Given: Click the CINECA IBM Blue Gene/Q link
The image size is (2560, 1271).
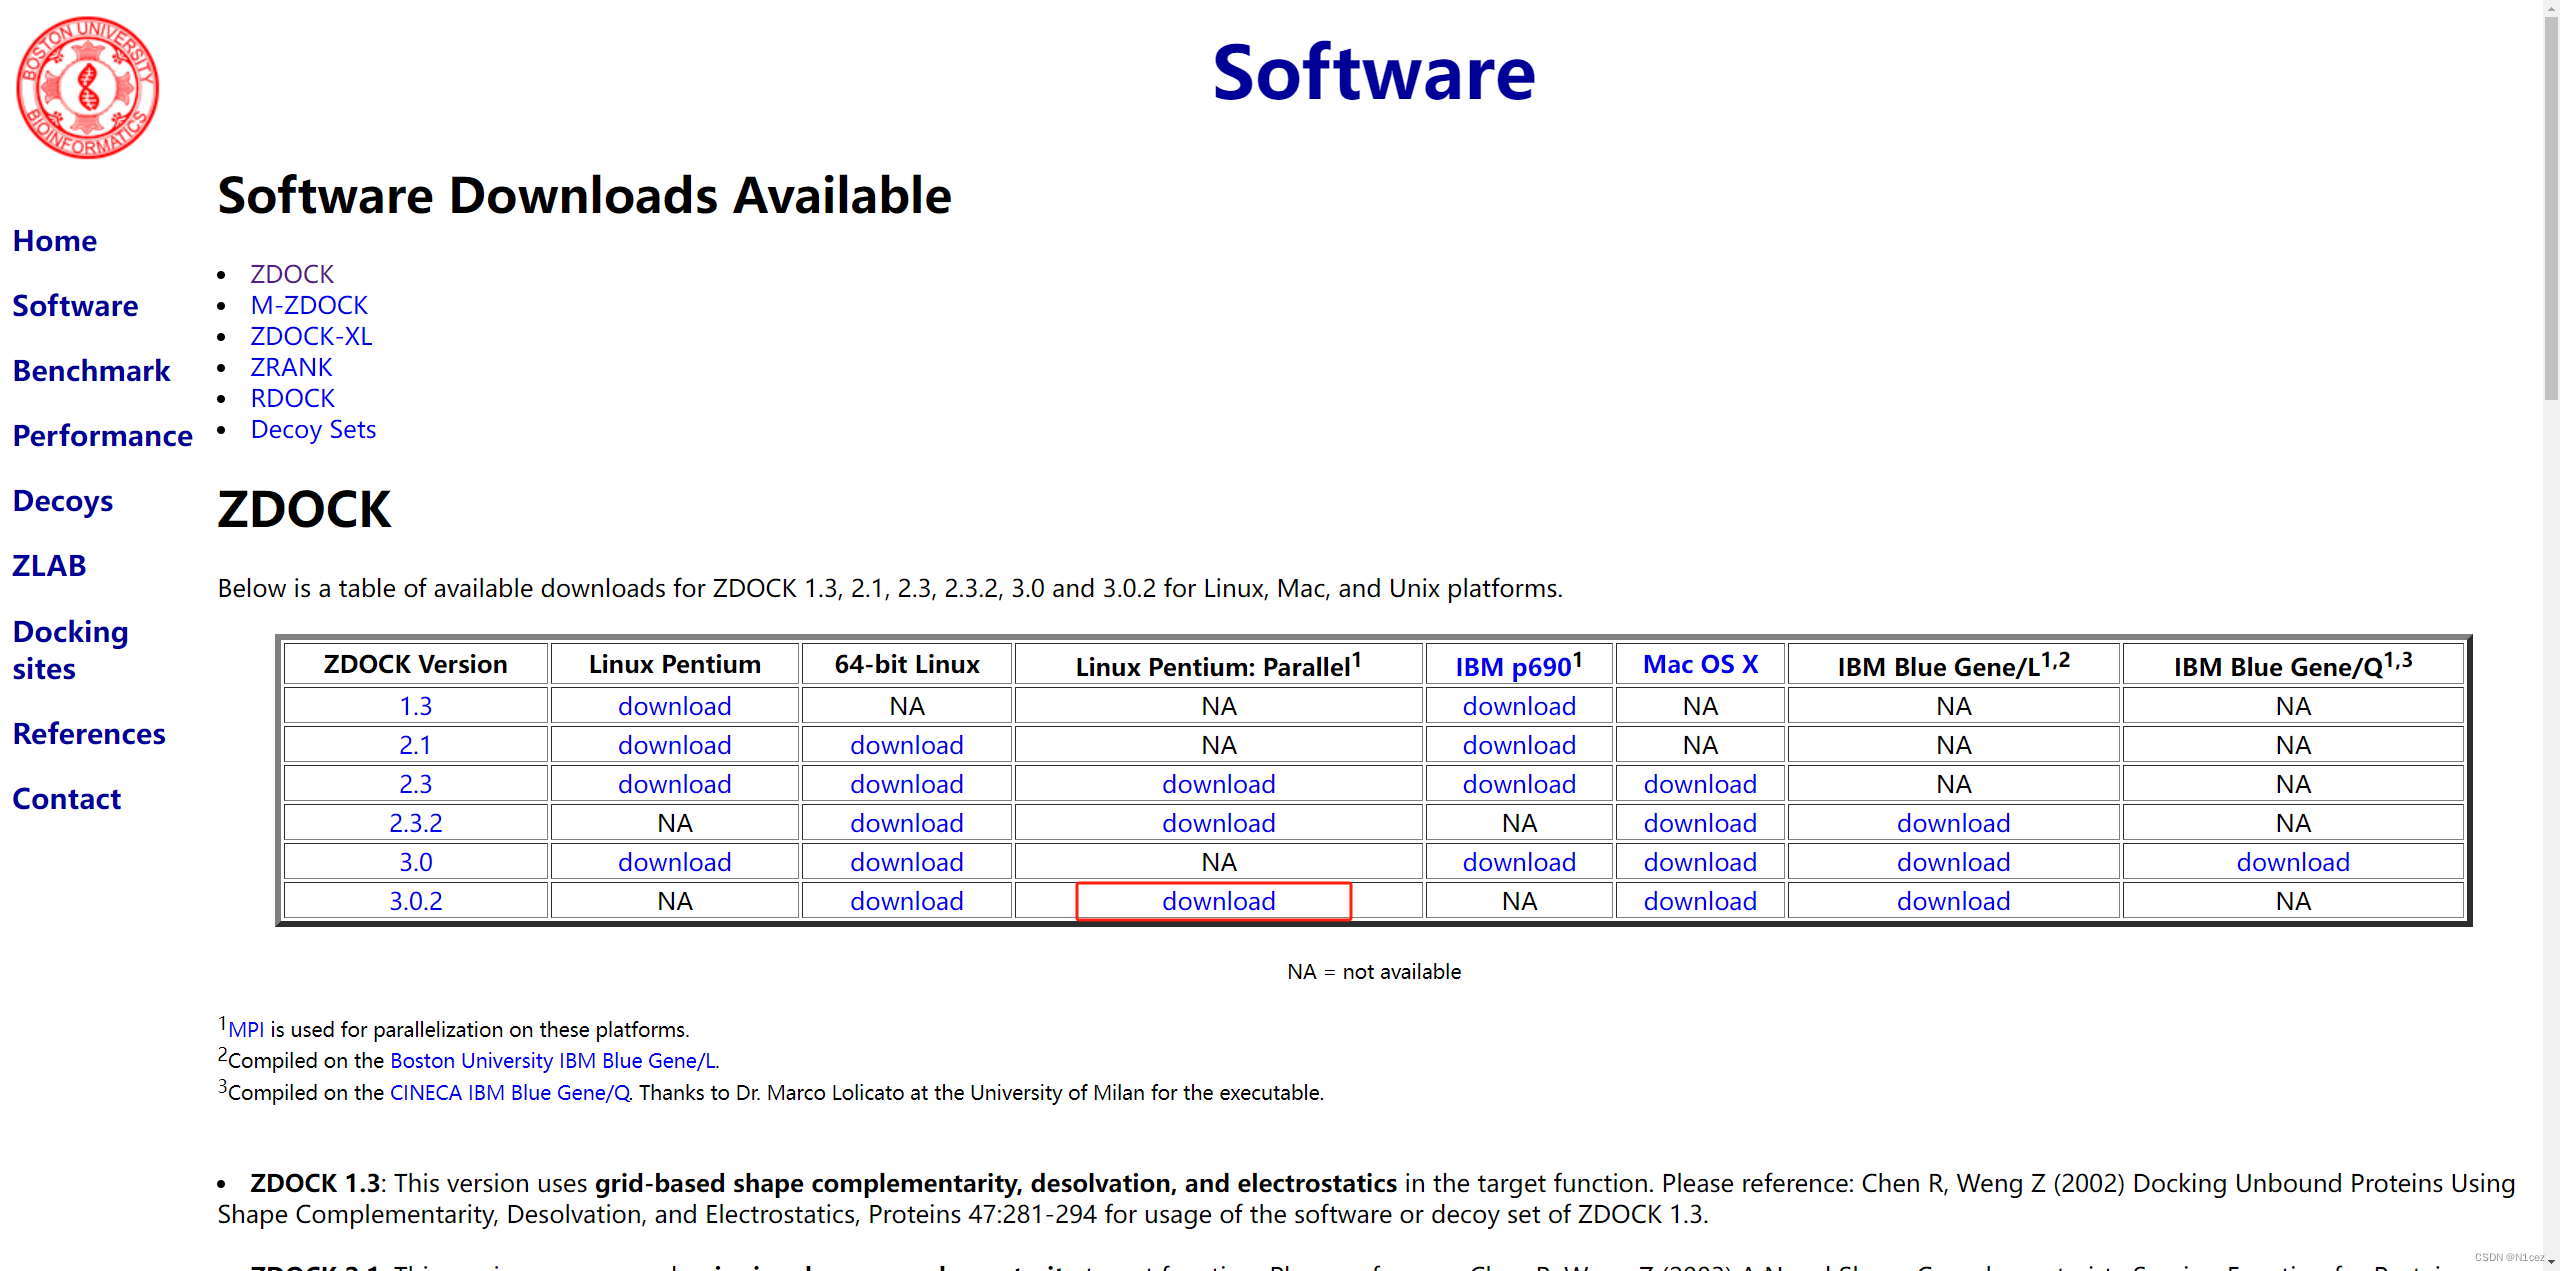Looking at the screenshot, I should coord(508,1092).
